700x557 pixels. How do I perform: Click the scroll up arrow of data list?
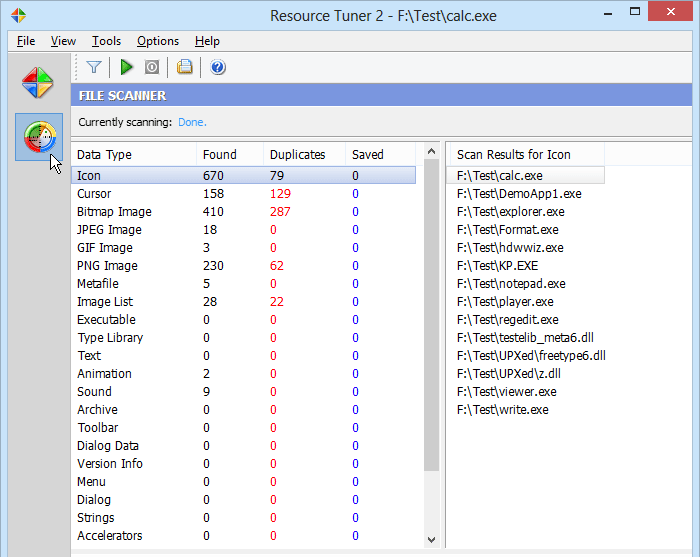(x=431, y=153)
